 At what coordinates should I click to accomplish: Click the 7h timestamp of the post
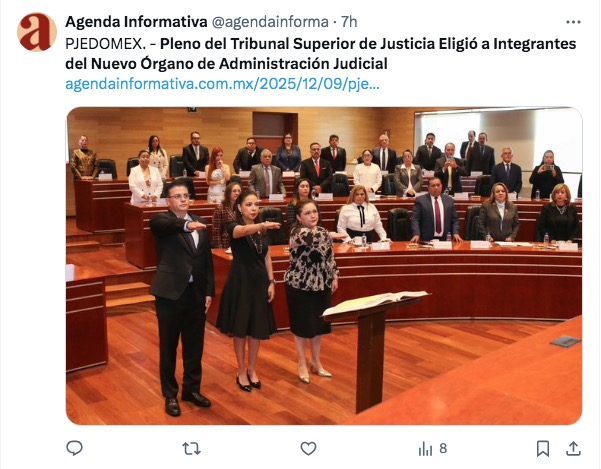349,22
